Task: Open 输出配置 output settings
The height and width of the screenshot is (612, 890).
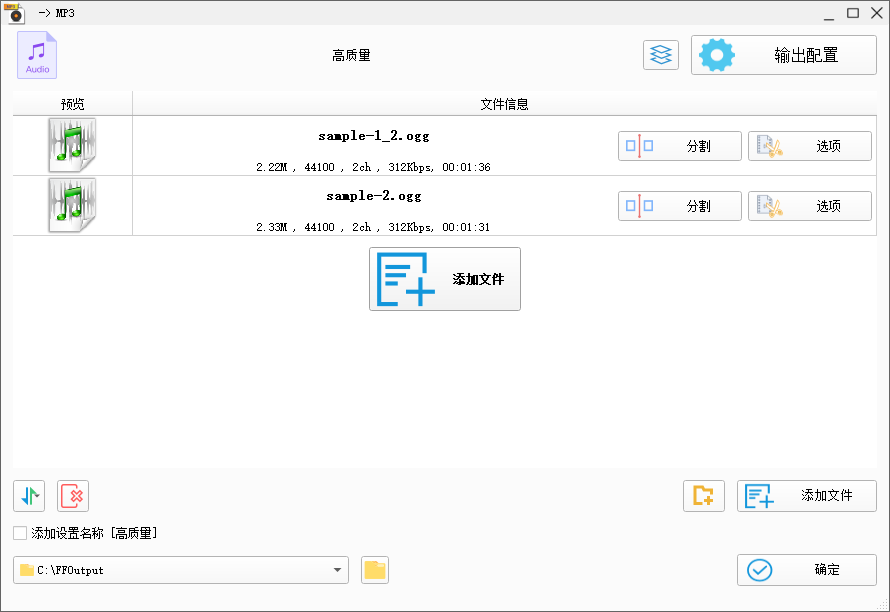Action: point(783,55)
